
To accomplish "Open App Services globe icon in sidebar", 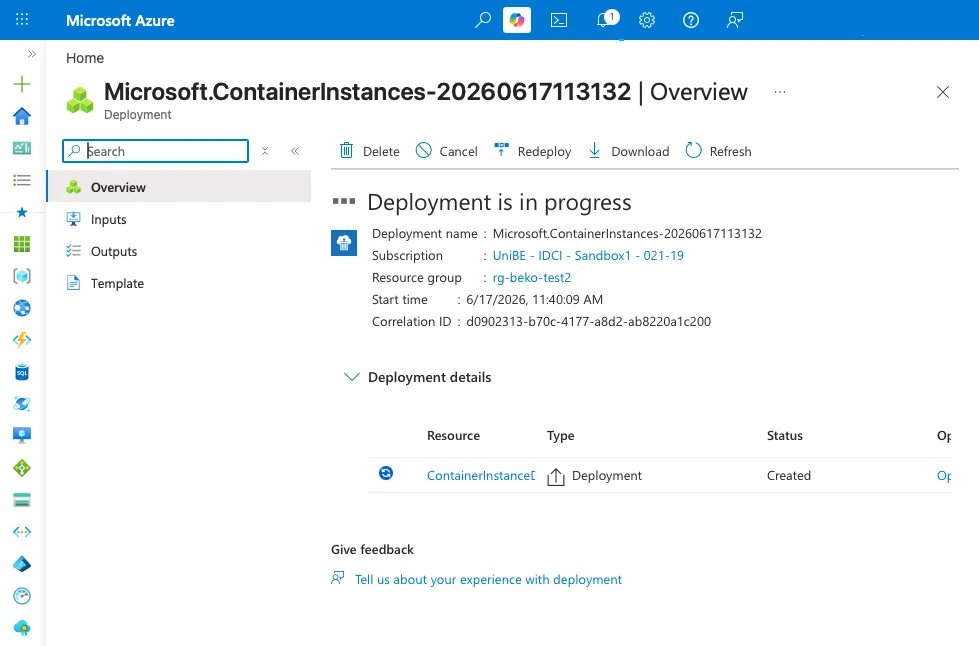I will click(22, 308).
